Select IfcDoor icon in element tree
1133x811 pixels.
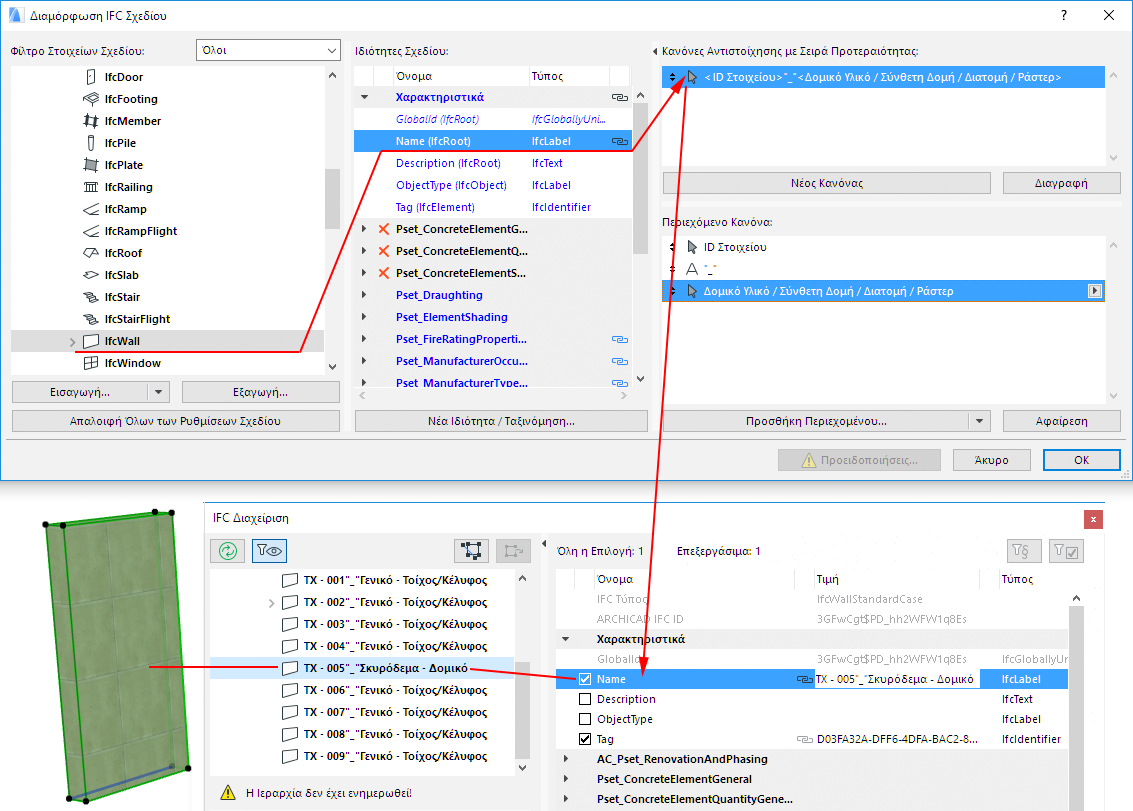tap(91, 77)
